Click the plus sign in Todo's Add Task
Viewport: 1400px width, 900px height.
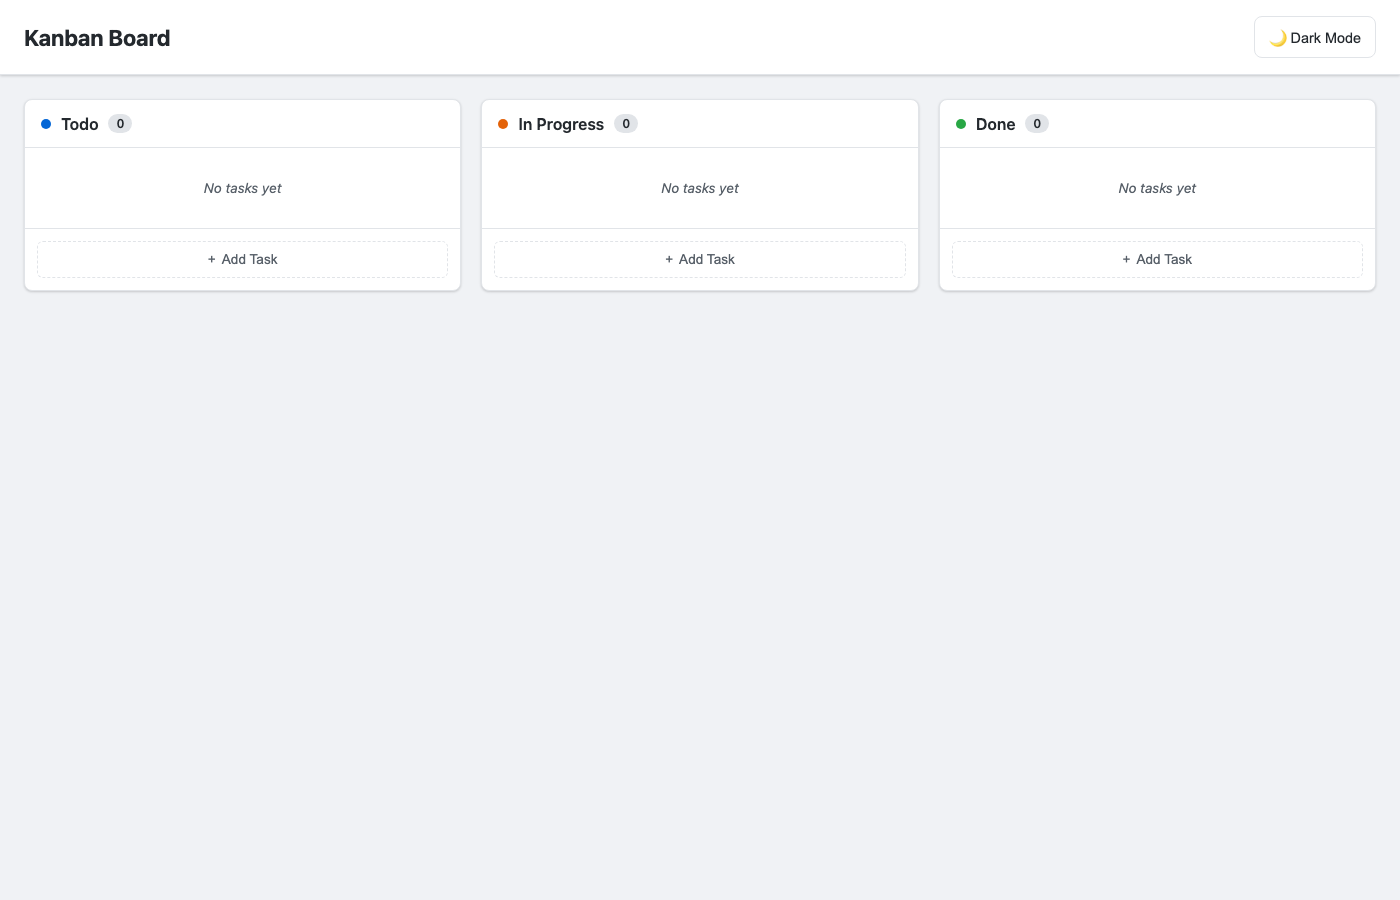tap(212, 259)
